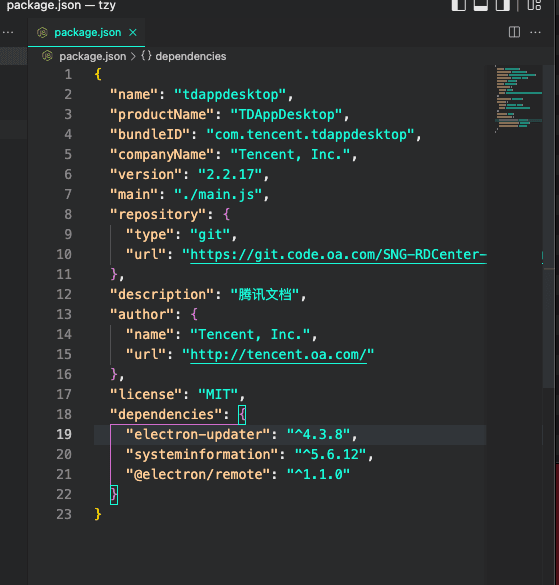Click the "2.2.17" version value
This screenshot has height=585, width=559.
point(230,175)
